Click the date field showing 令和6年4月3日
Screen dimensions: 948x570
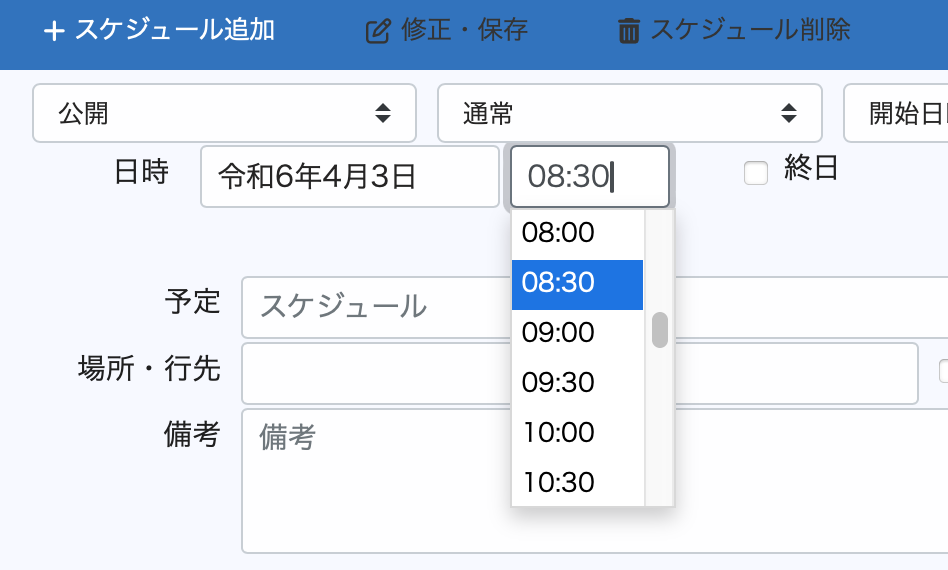click(x=349, y=177)
